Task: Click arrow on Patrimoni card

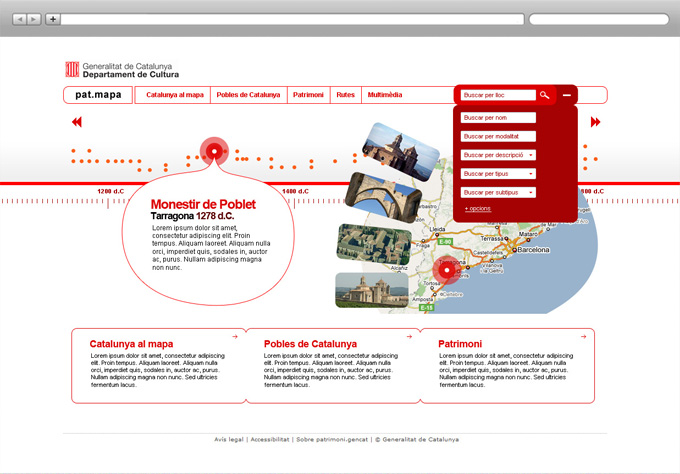Action: click(x=584, y=337)
